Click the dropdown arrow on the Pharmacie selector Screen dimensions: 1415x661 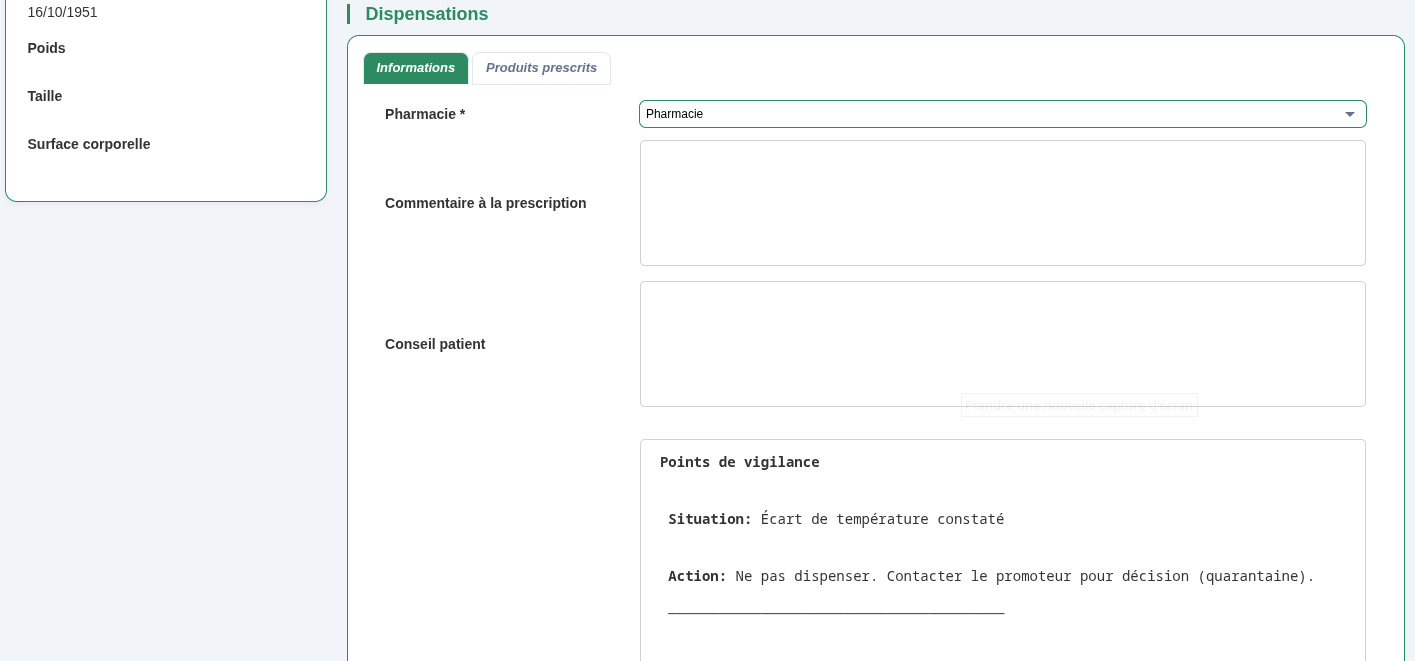[x=1350, y=114]
